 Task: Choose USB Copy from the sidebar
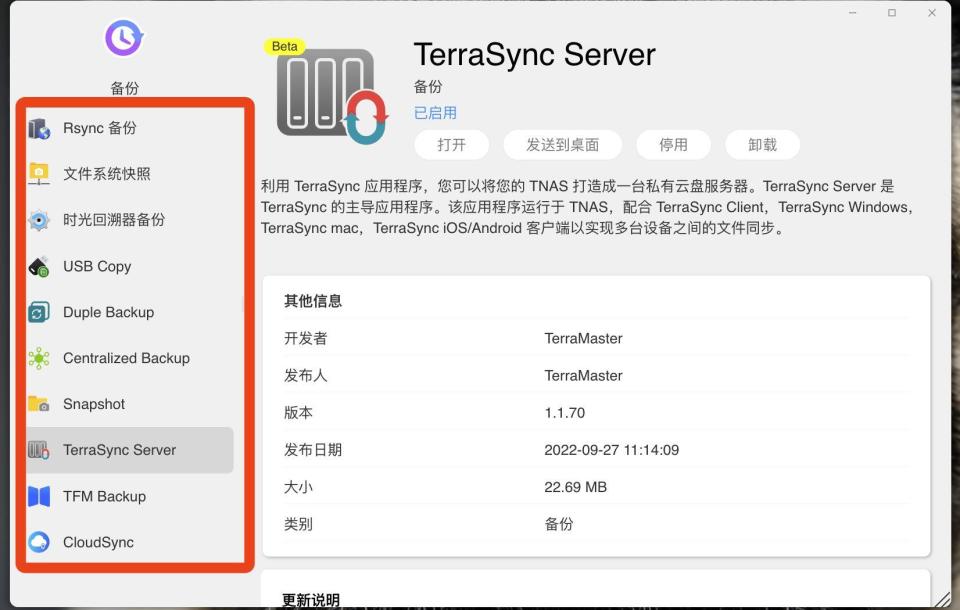(x=130, y=266)
